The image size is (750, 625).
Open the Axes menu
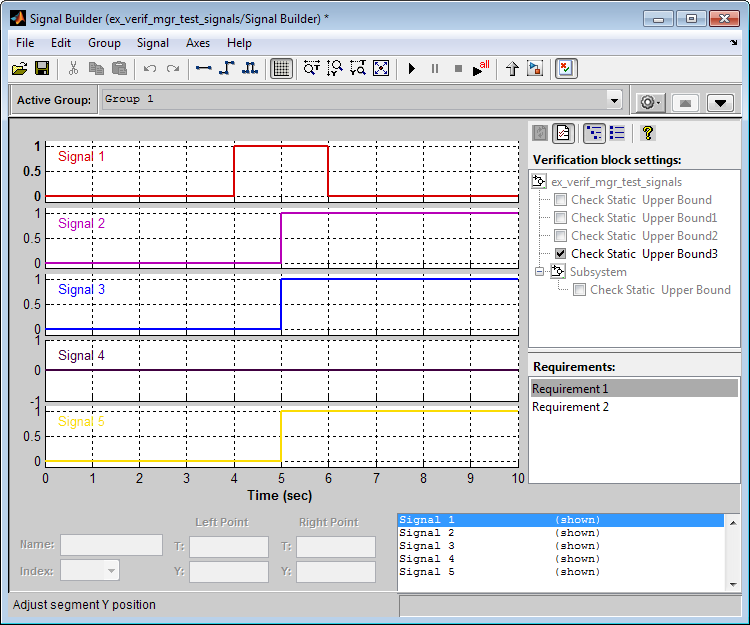coord(197,43)
